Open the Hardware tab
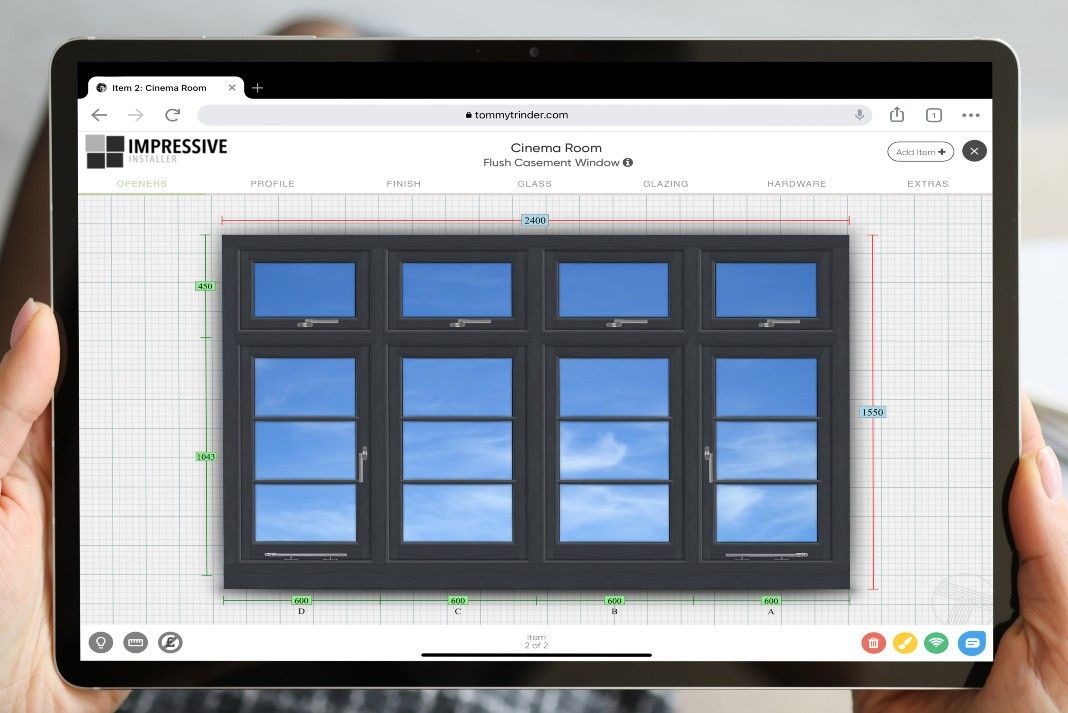 (x=797, y=183)
